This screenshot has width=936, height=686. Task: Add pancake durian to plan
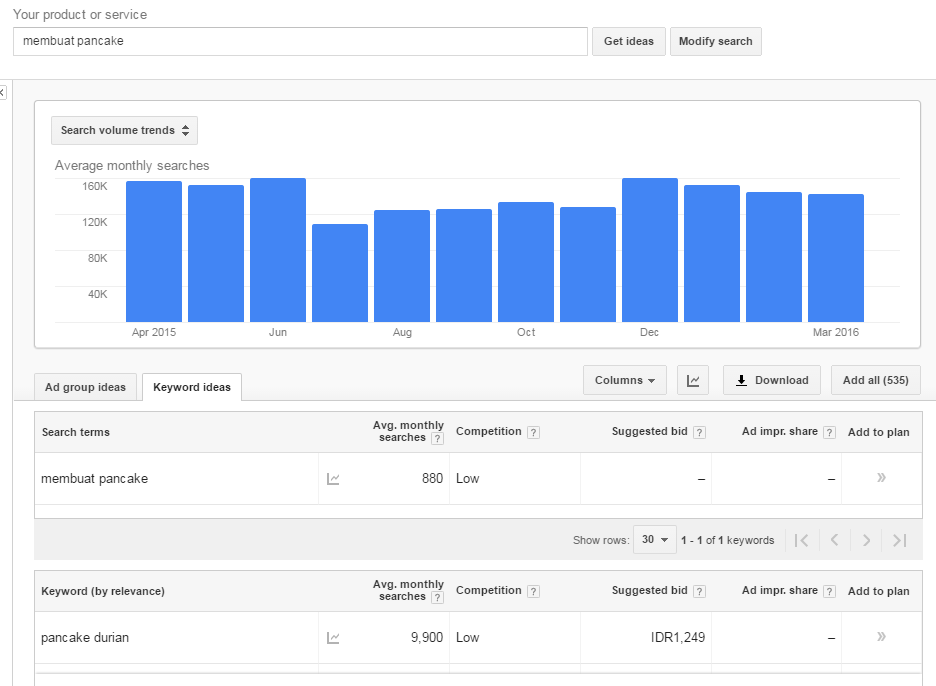[x=881, y=636]
